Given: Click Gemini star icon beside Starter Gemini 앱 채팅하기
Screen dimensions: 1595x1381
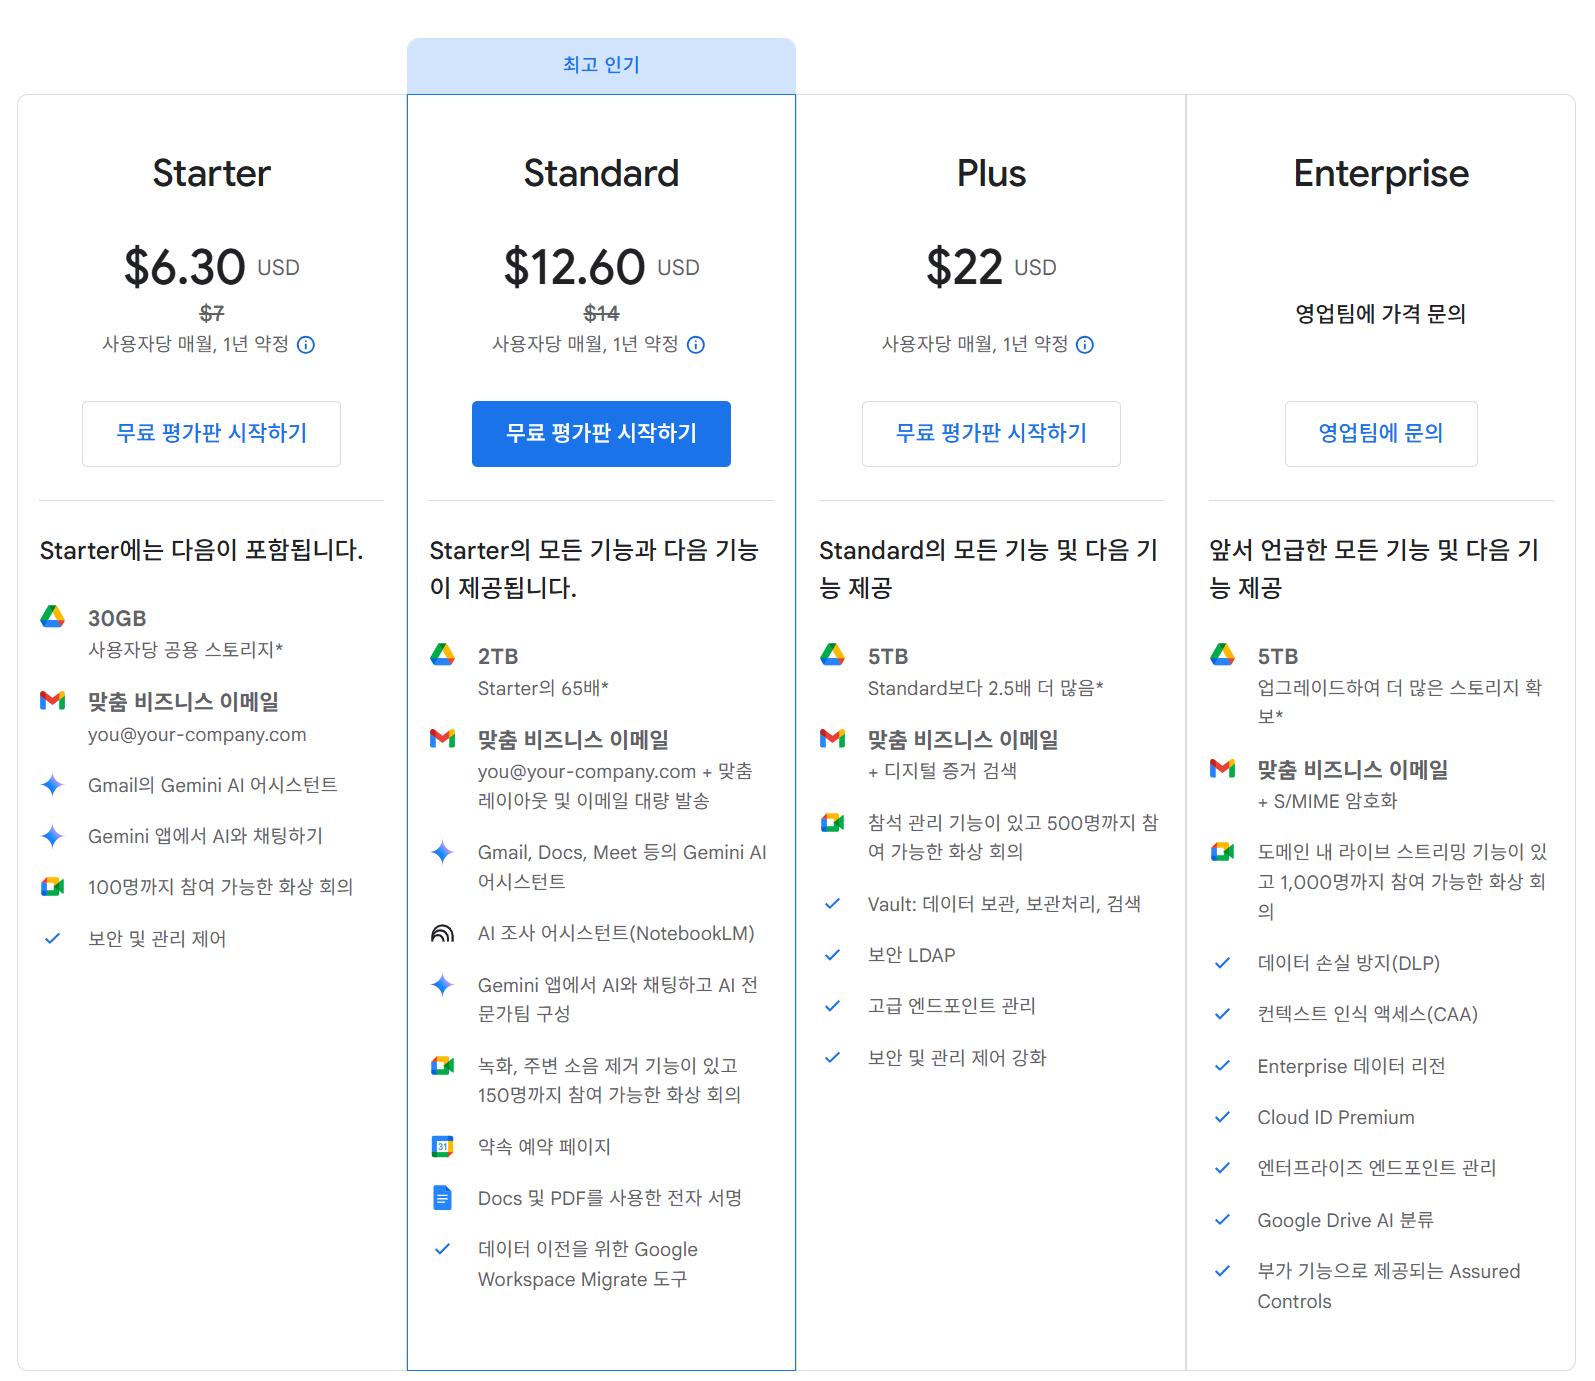Looking at the screenshot, I should [x=53, y=836].
